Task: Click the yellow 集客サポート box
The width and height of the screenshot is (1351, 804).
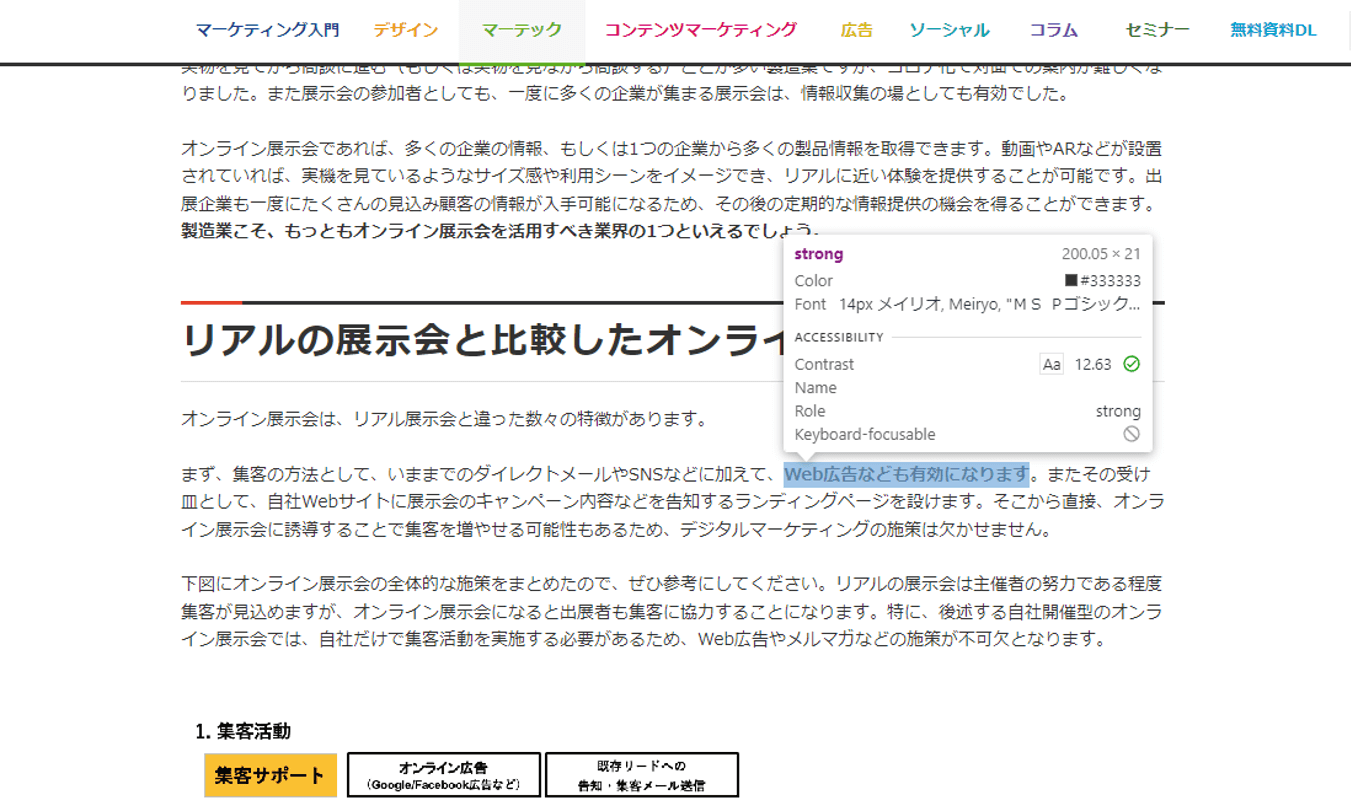Action: (270, 775)
